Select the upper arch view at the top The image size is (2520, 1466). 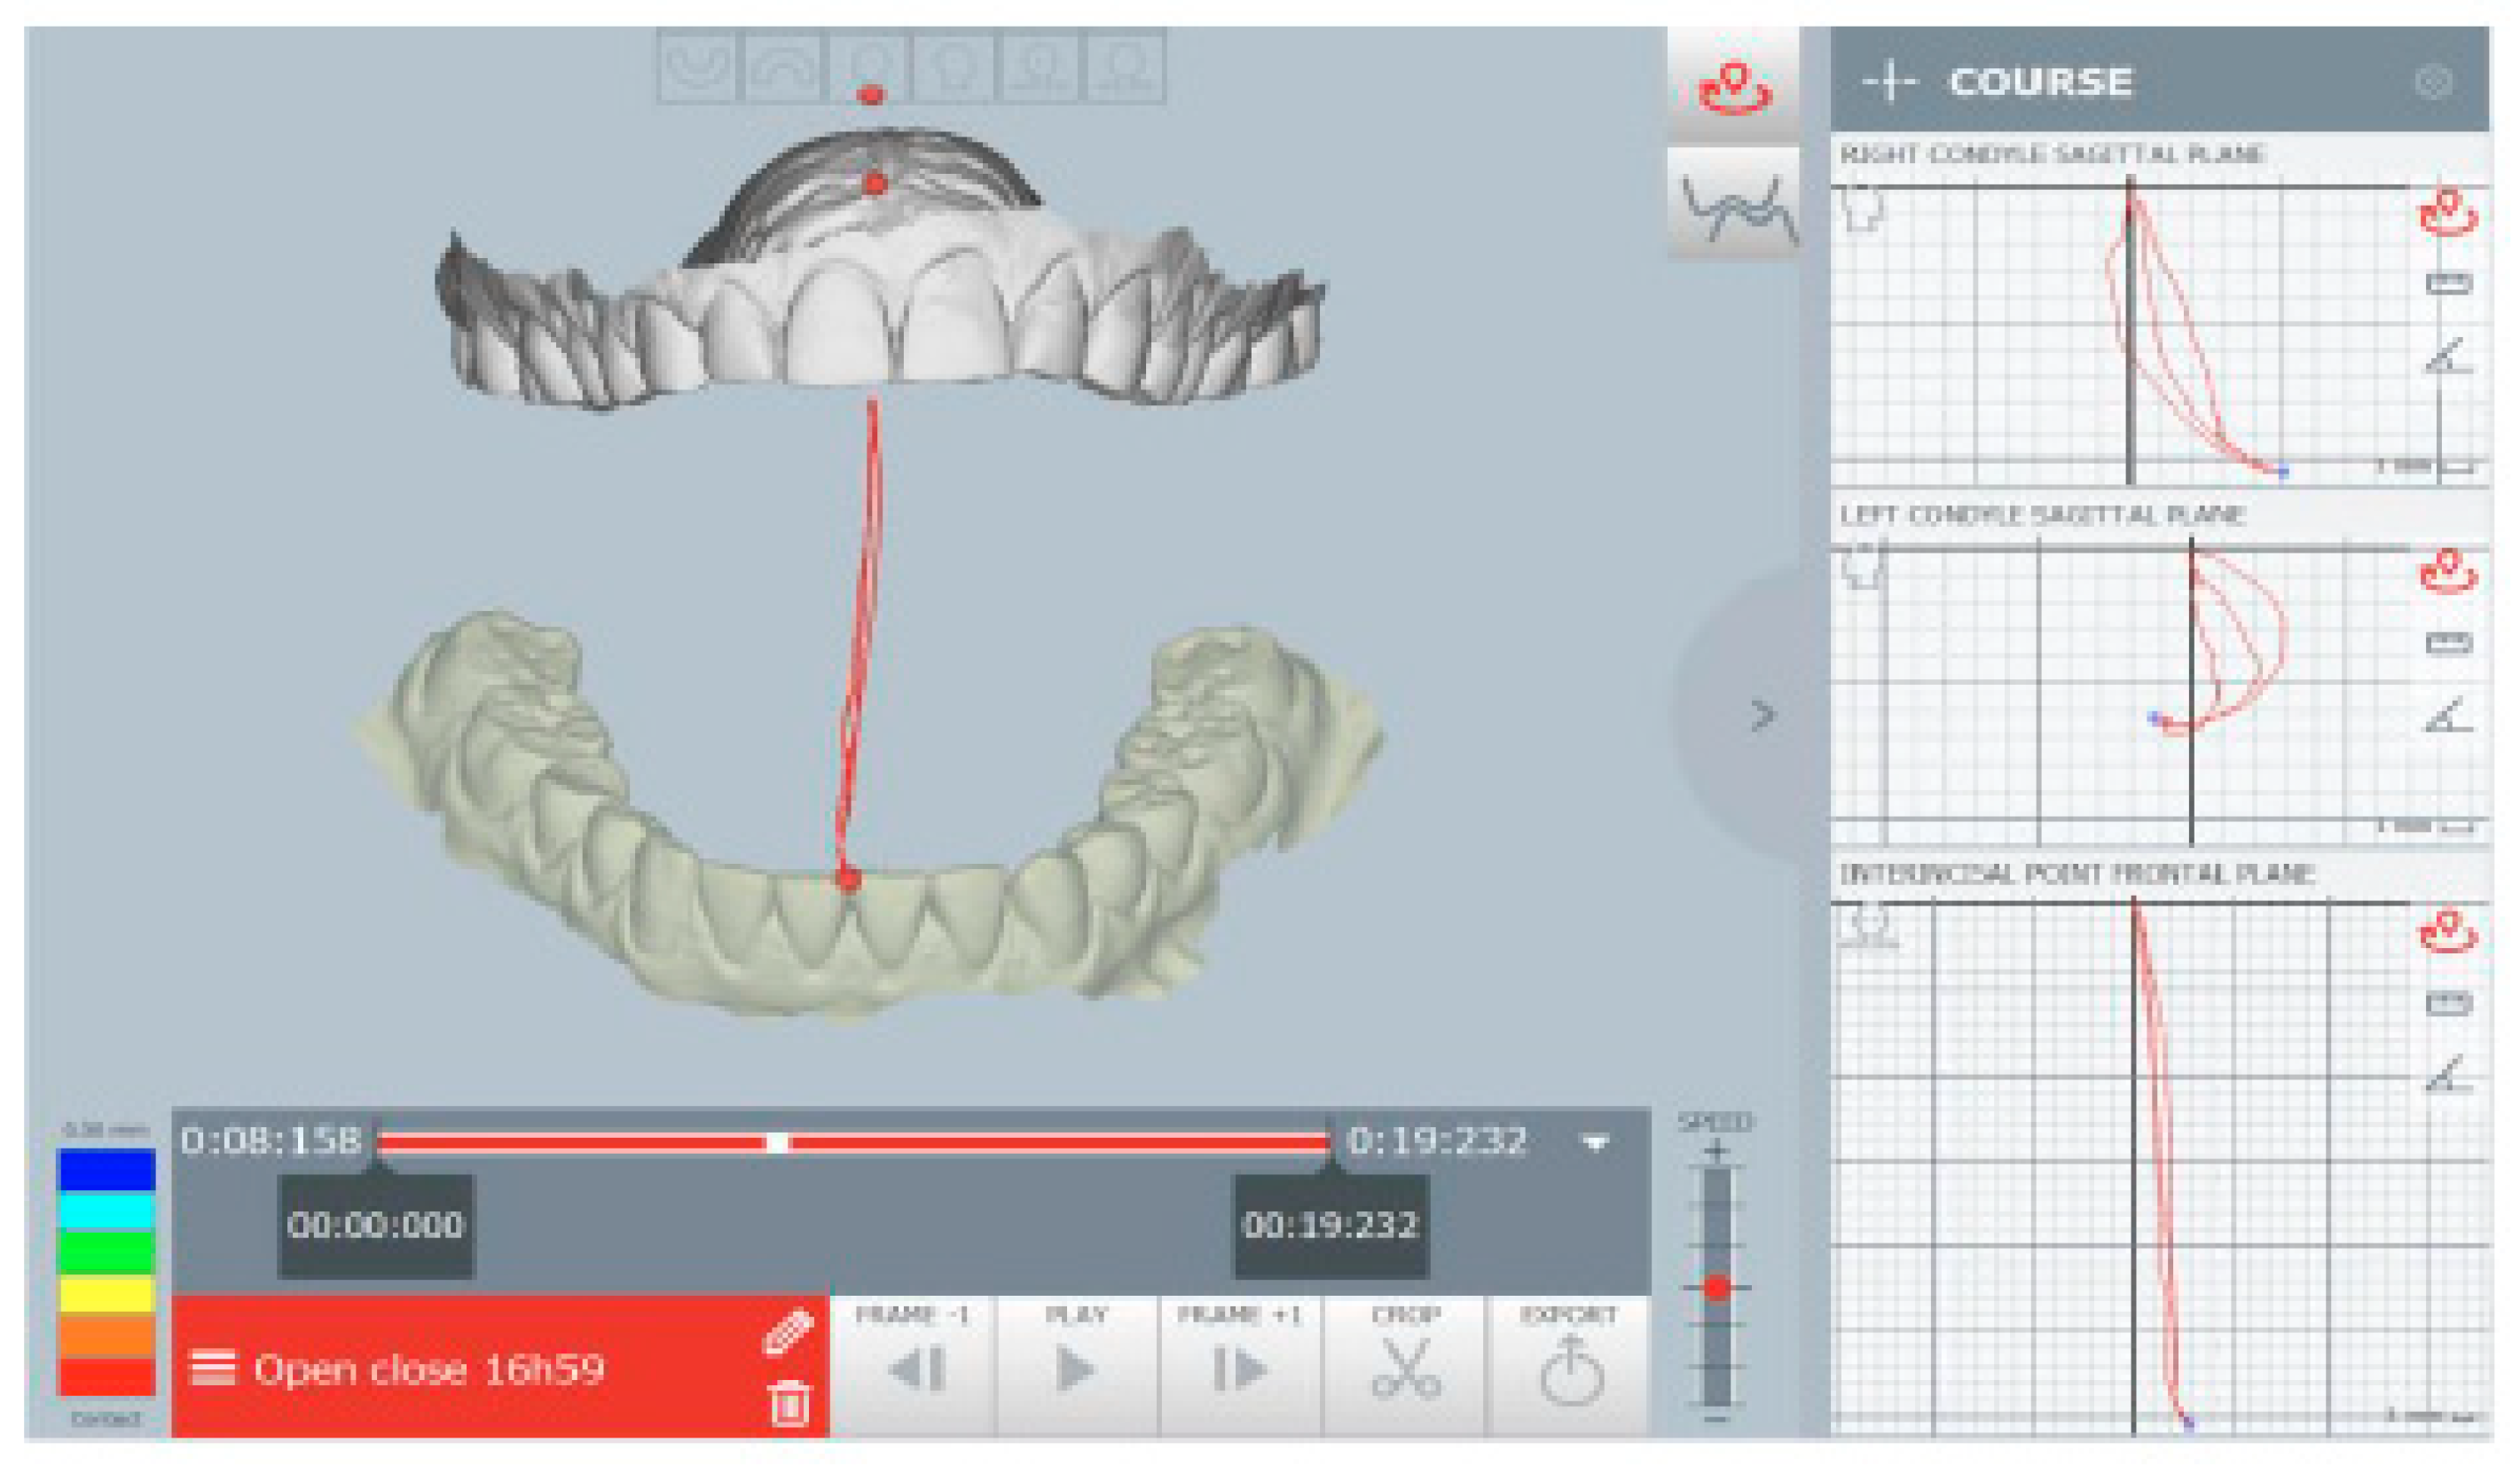pos(782,67)
